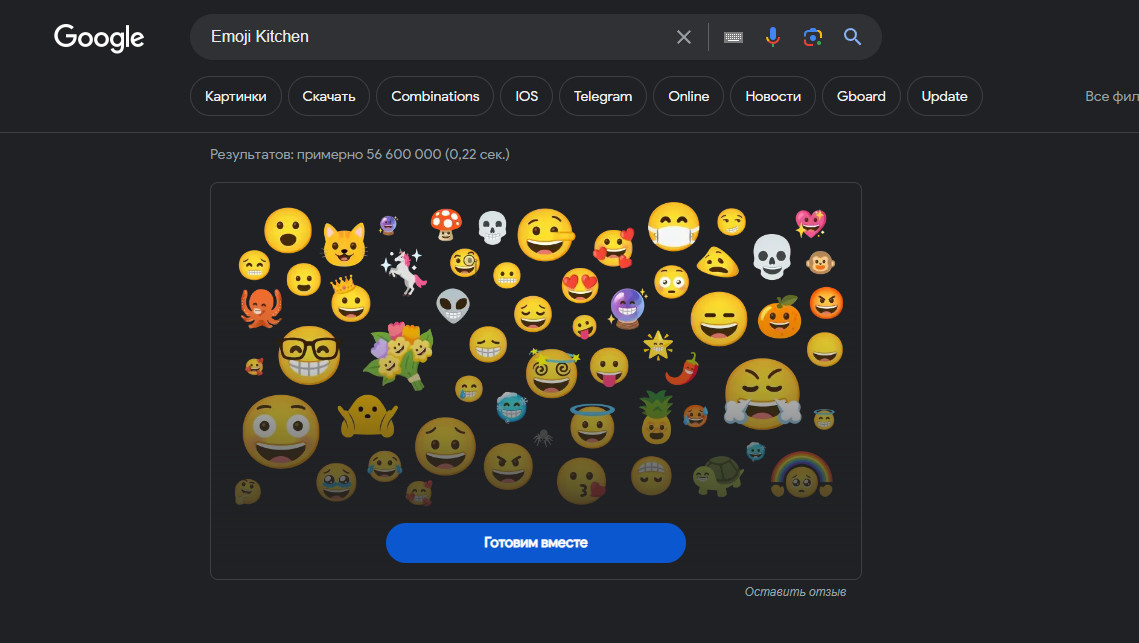Click the gray alien emoji
This screenshot has width=1139, height=643.
(x=453, y=305)
